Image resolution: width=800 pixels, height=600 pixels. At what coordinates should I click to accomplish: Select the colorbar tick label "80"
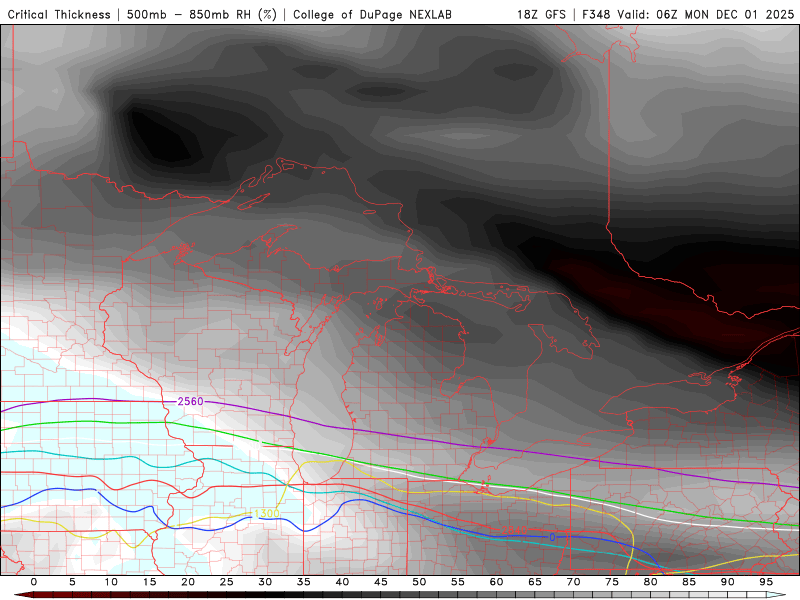(650, 582)
